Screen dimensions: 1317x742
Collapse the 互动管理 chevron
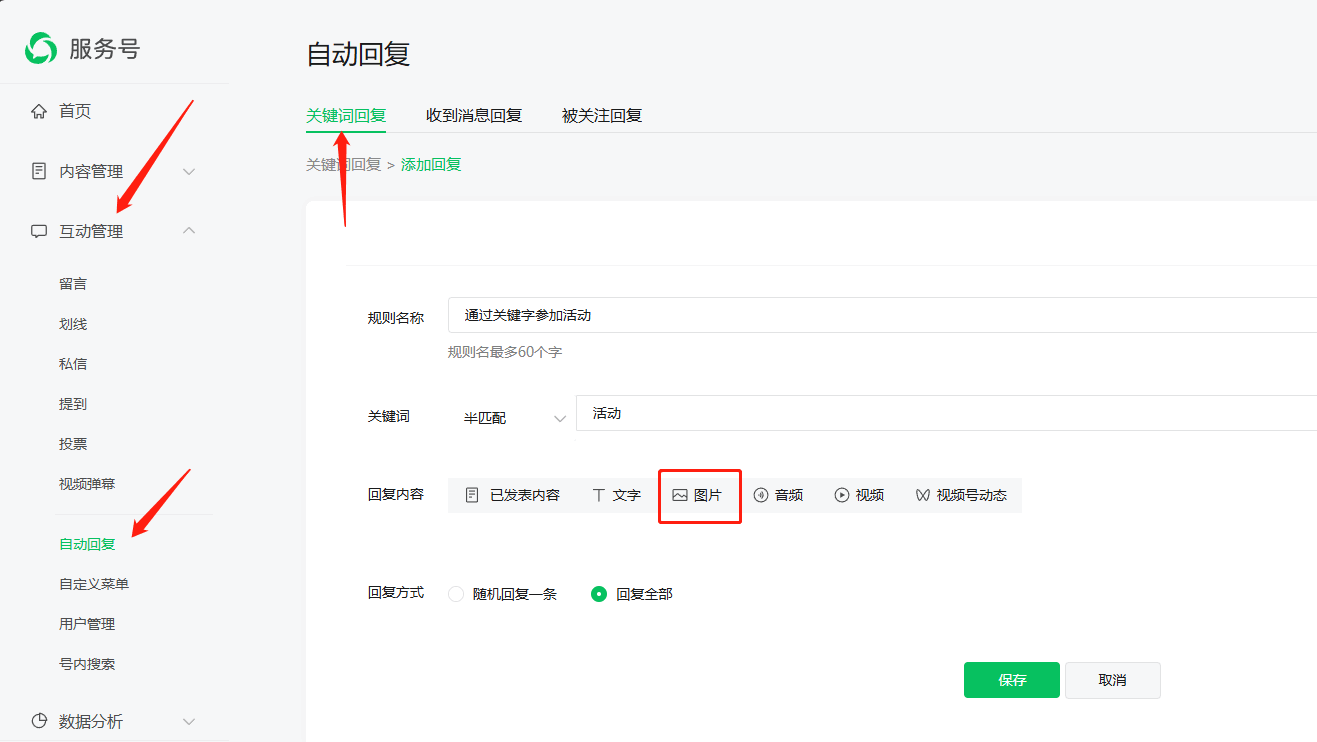(x=189, y=231)
